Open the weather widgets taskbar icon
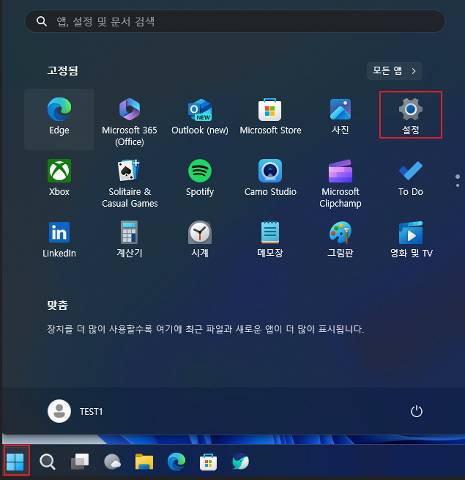Image resolution: width=465 pixels, height=480 pixels. [112, 462]
